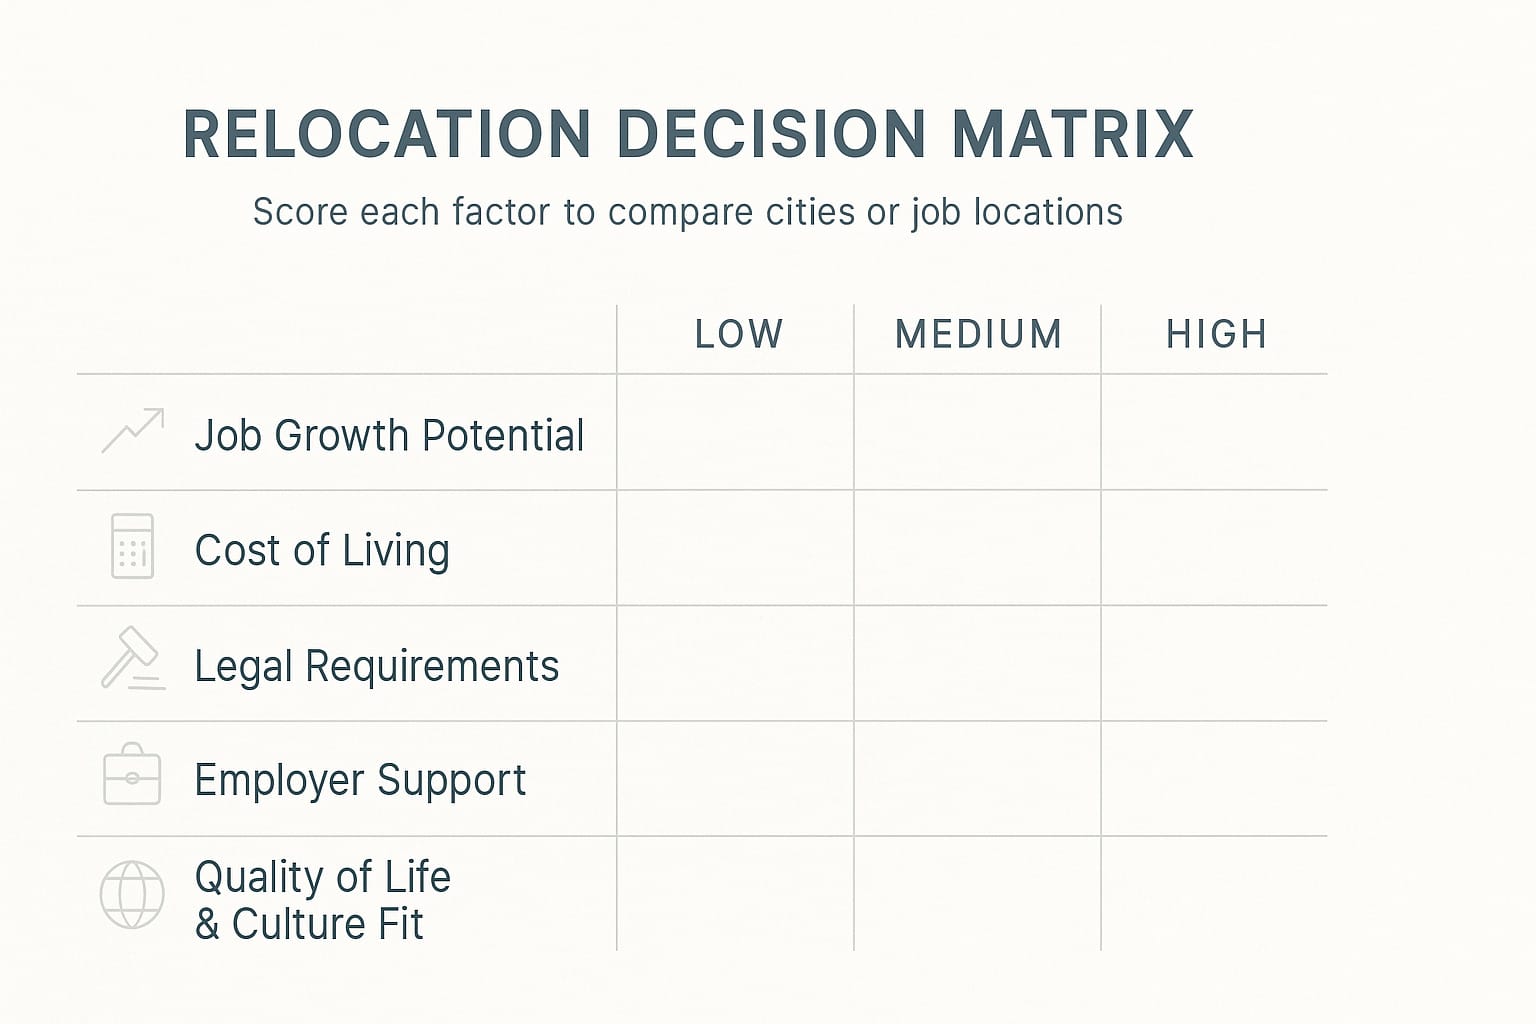The height and width of the screenshot is (1024, 1536).
Task: Click the calculator icon beside Cost of Living
Action: (x=132, y=546)
